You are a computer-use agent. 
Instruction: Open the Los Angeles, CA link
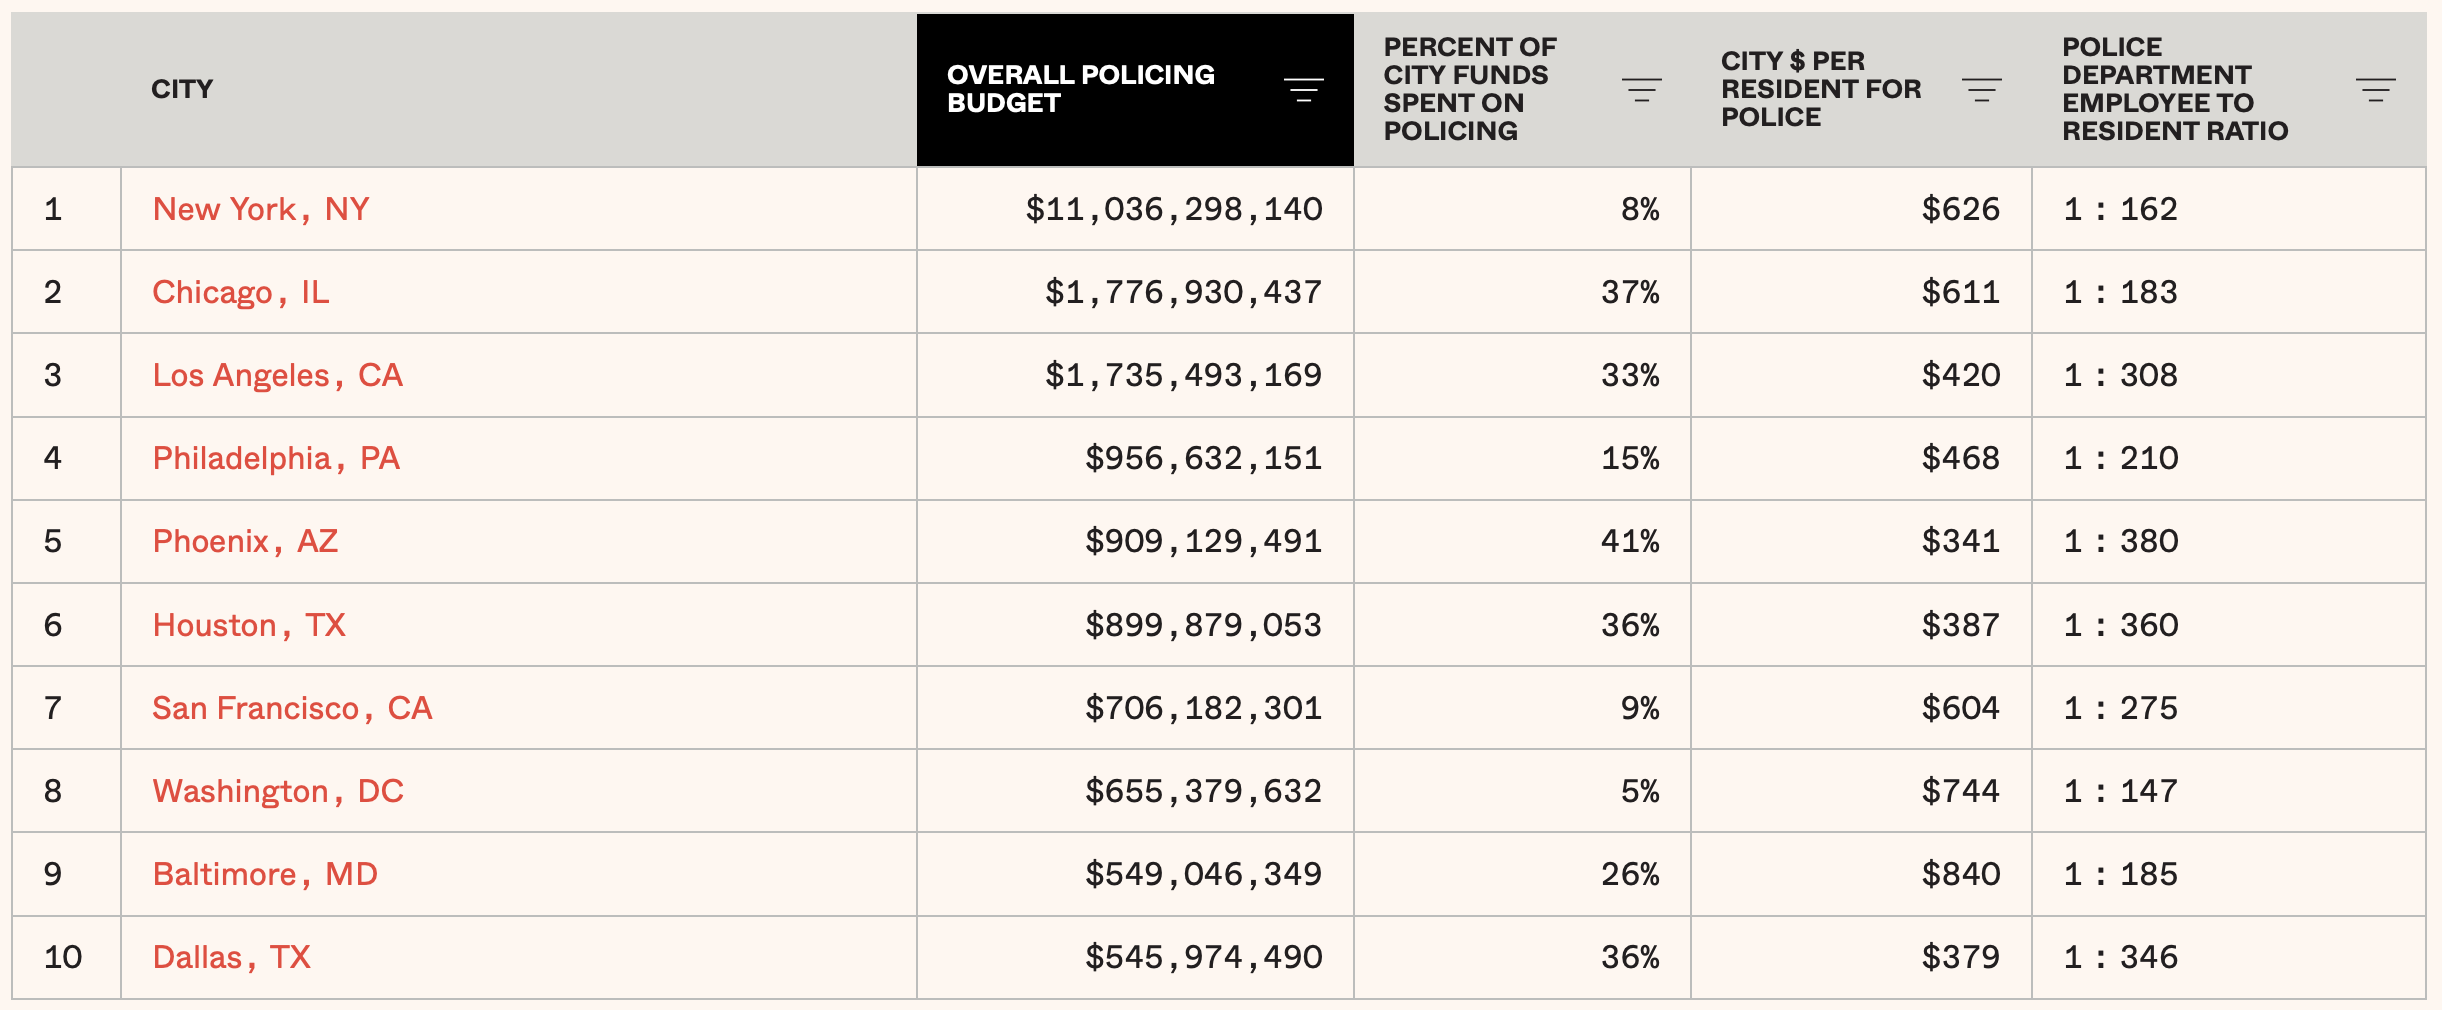click(277, 375)
